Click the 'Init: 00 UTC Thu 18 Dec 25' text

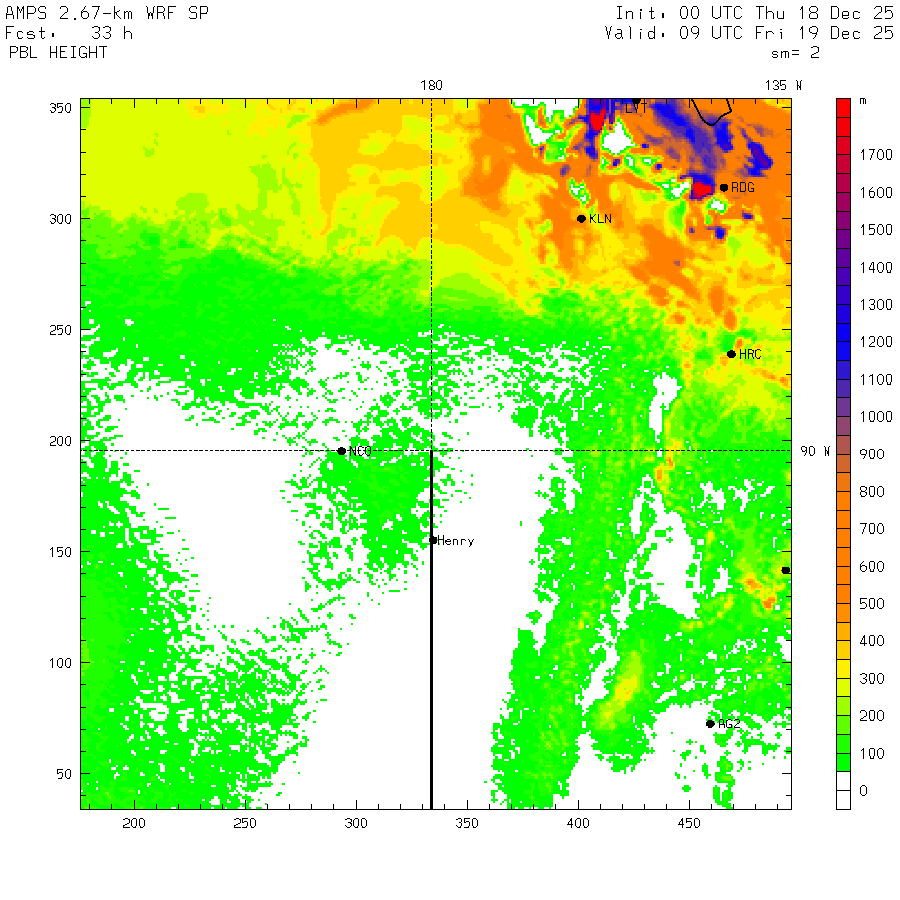point(754,13)
